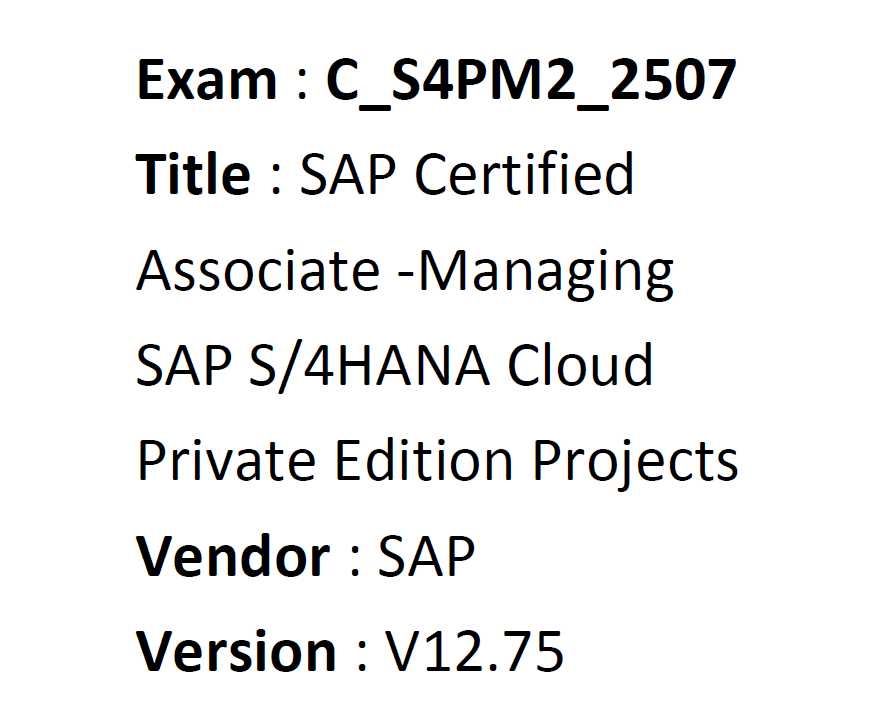891x727 pixels.
Task: Click the word "Projects"
Action: click(635, 464)
